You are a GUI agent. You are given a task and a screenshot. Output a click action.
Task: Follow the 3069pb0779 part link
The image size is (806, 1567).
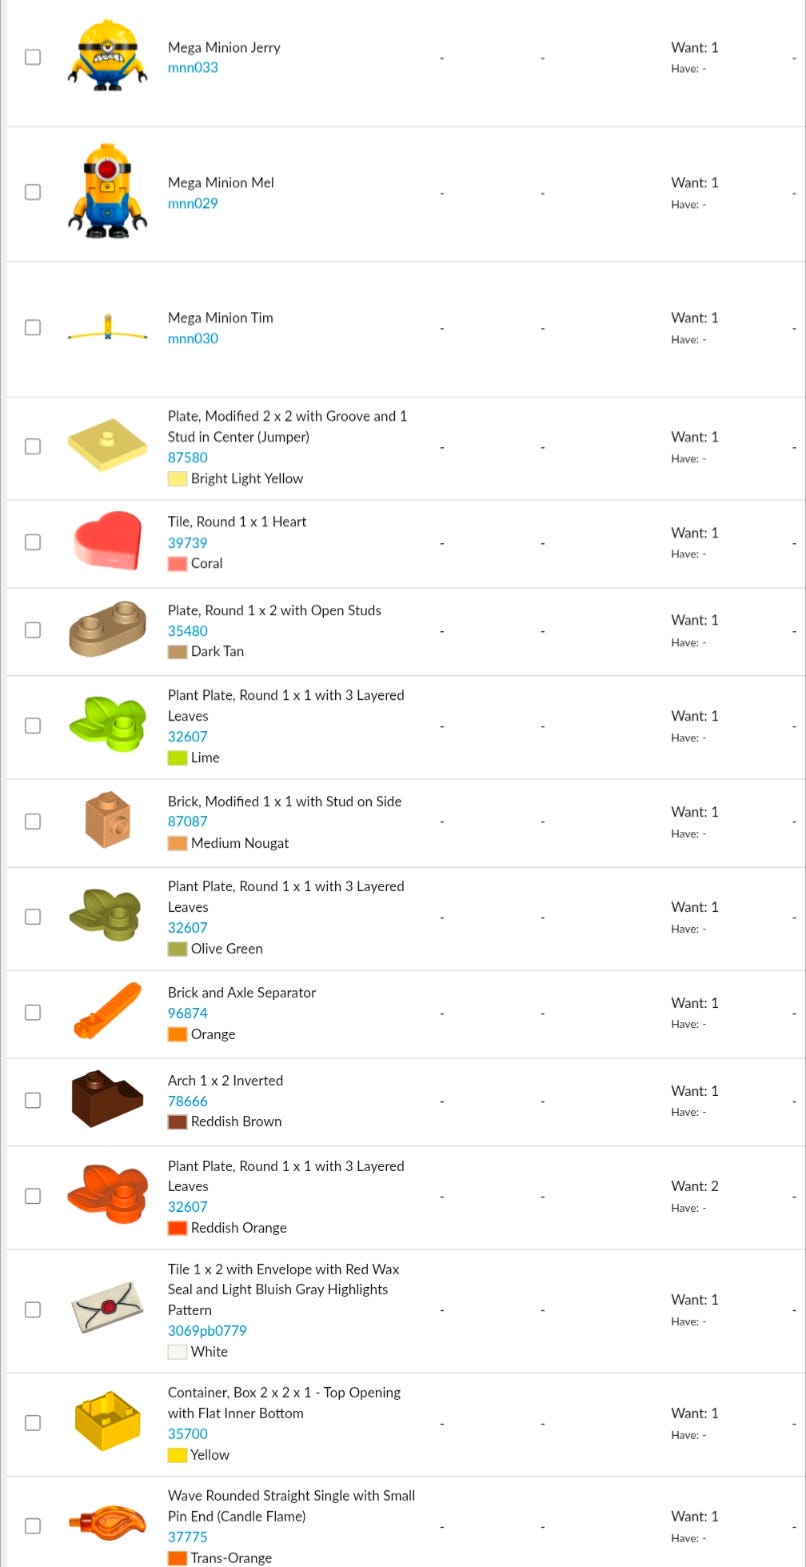click(207, 1331)
